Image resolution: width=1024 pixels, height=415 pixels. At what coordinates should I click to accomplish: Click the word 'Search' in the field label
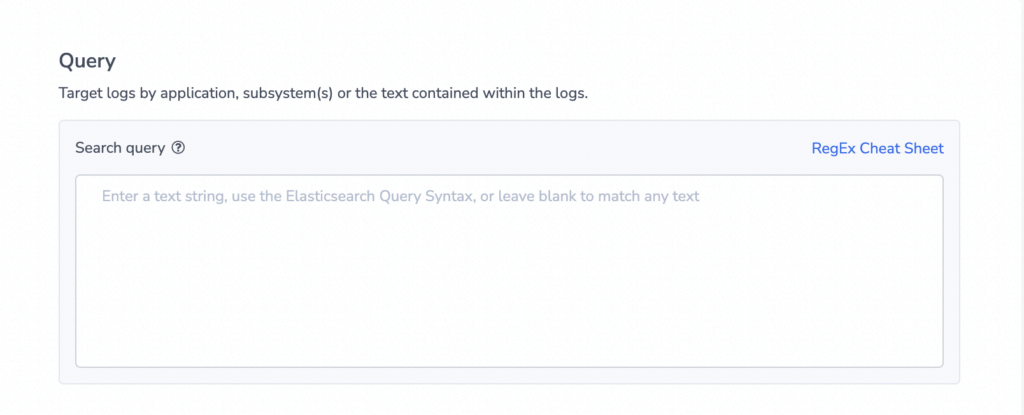pos(97,148)
